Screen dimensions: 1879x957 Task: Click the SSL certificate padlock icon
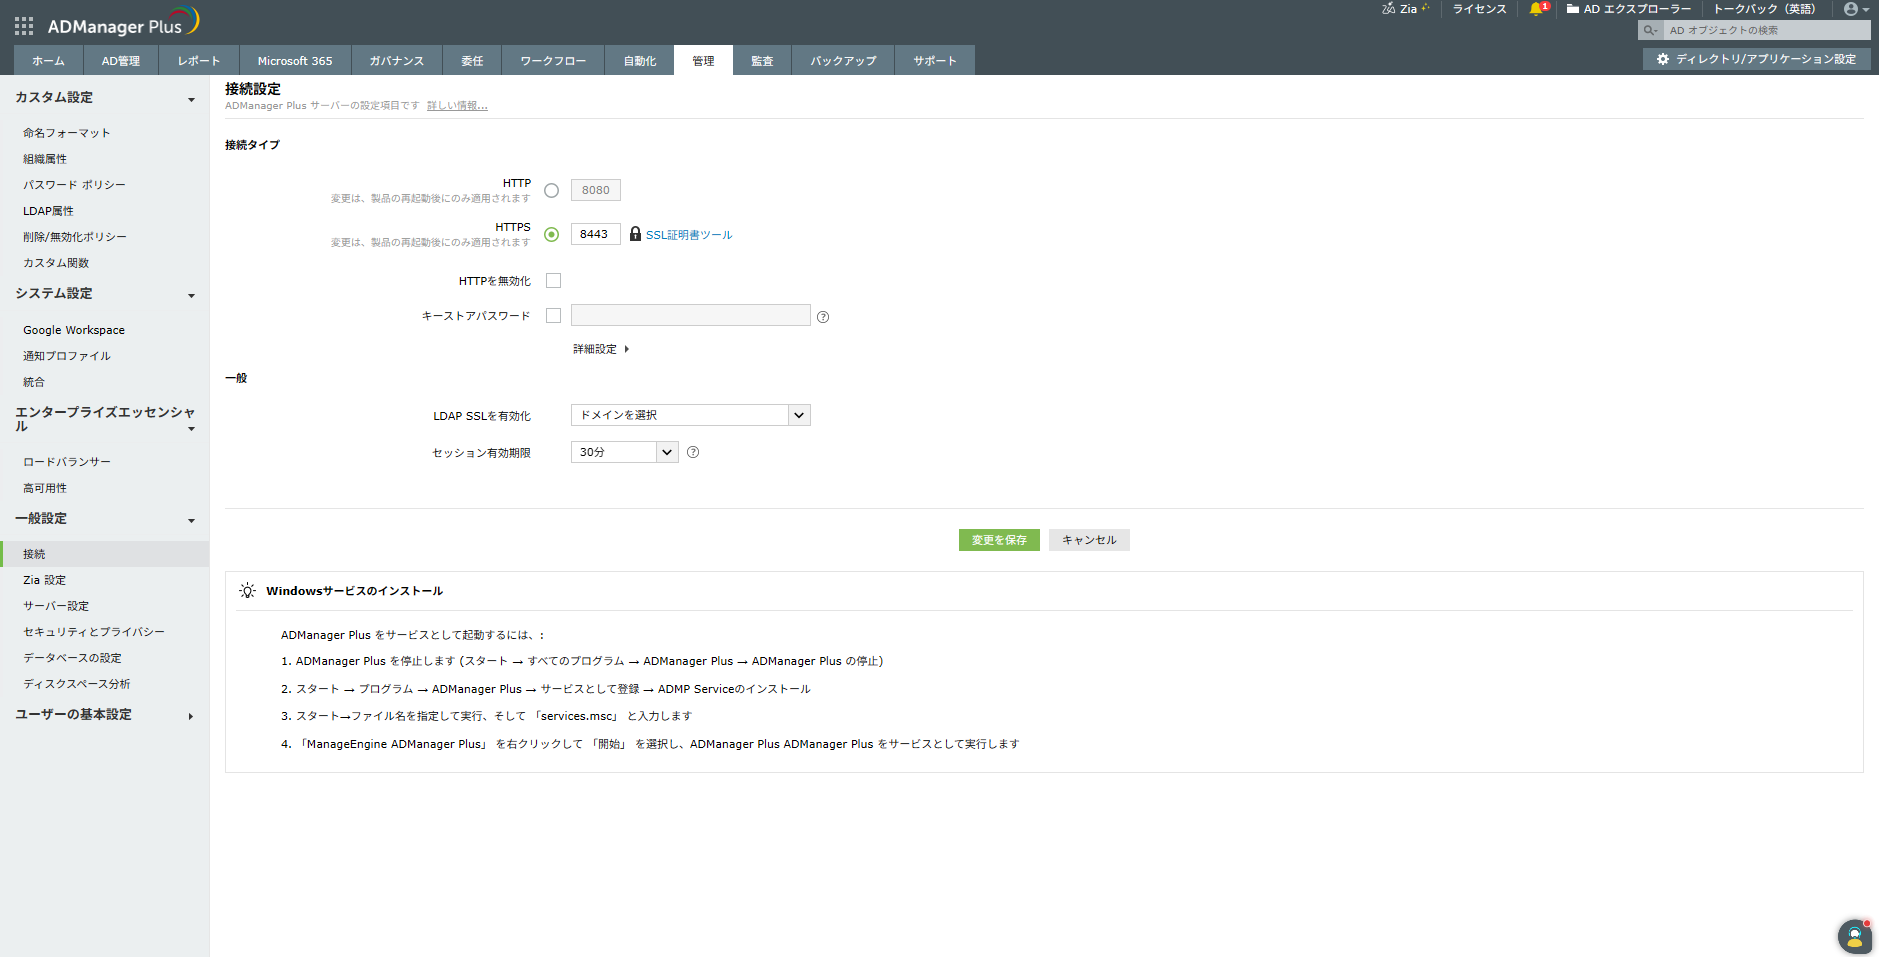click(x=635, y=234)
